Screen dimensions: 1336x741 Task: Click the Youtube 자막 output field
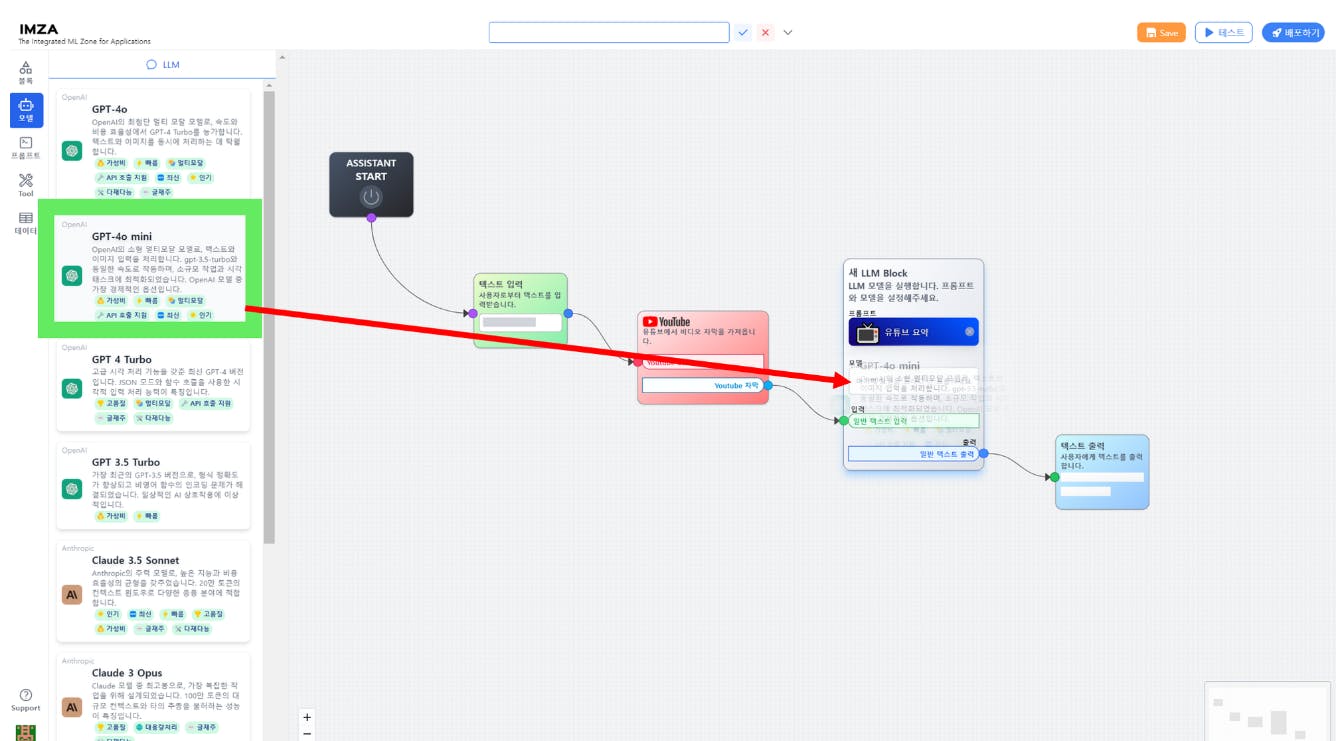(702, 385)
